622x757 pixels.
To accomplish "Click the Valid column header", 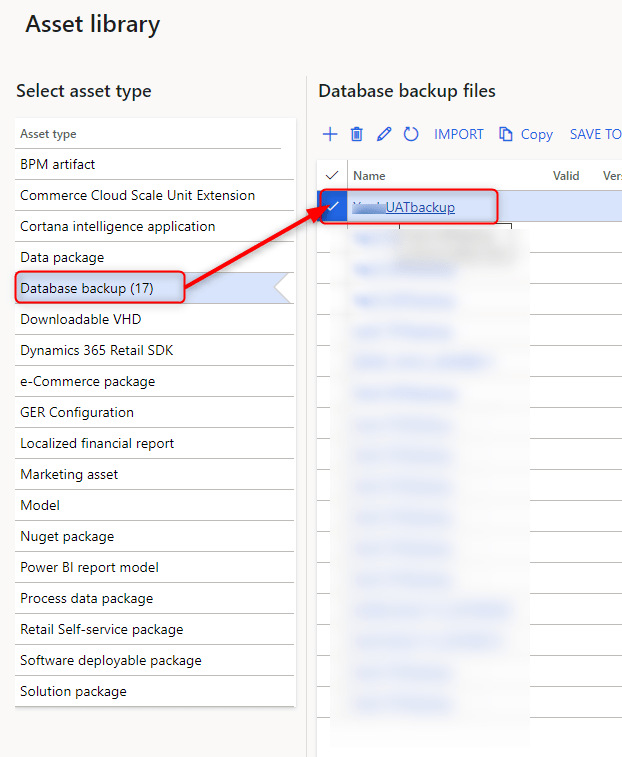I will click(566, 176).
